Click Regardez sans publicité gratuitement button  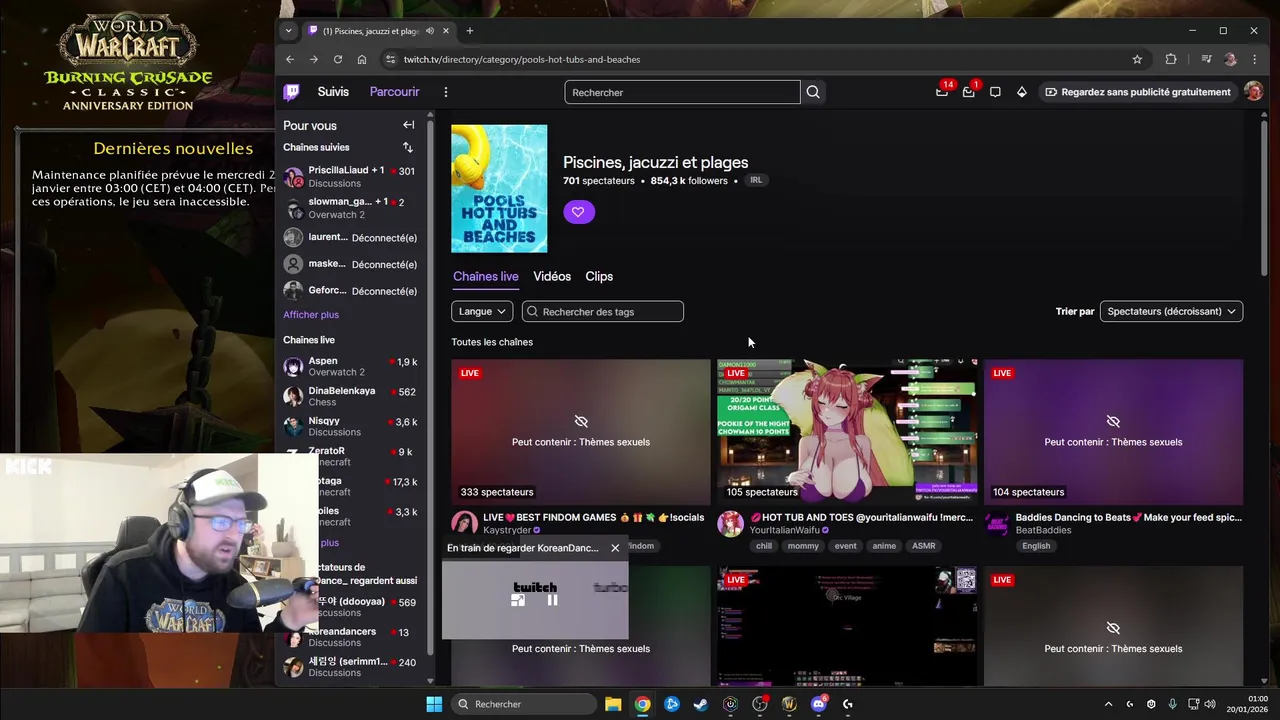click(1138, 92)
